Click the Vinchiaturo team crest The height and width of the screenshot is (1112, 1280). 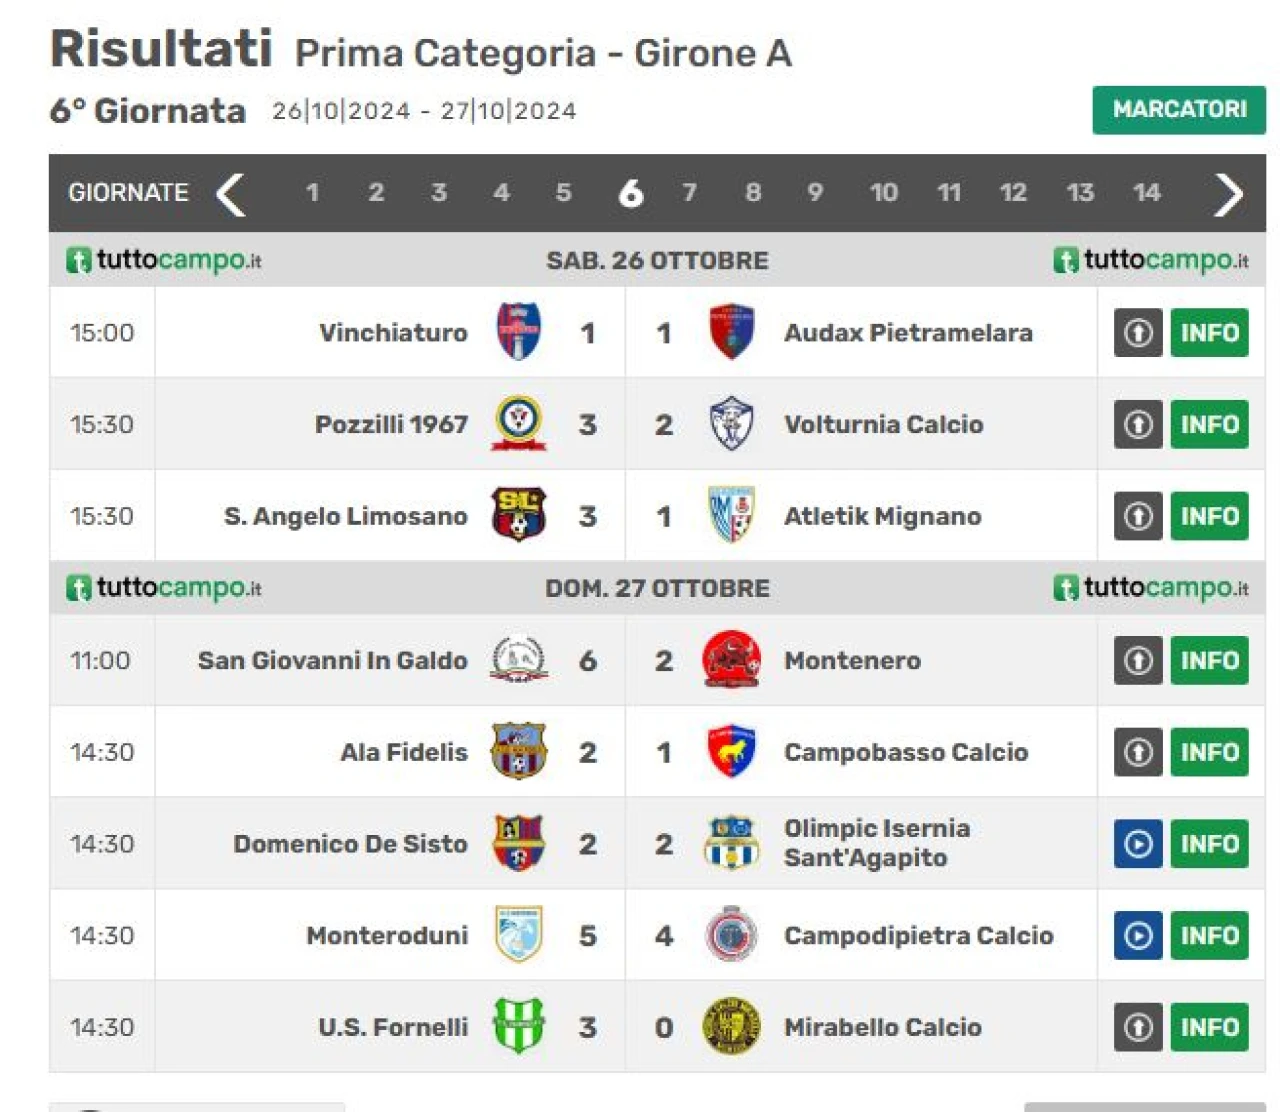point(518,332)
